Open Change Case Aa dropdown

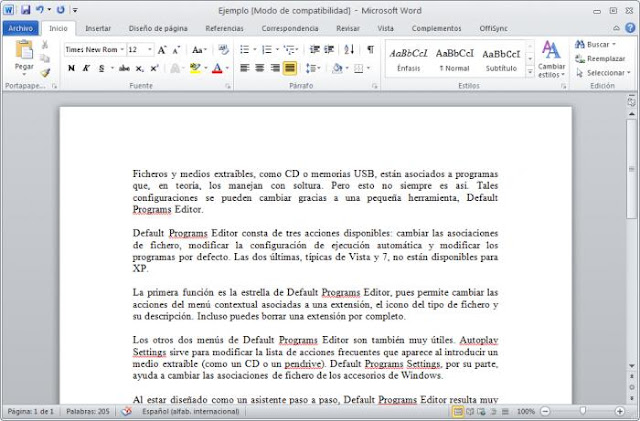tap(199, 50)
